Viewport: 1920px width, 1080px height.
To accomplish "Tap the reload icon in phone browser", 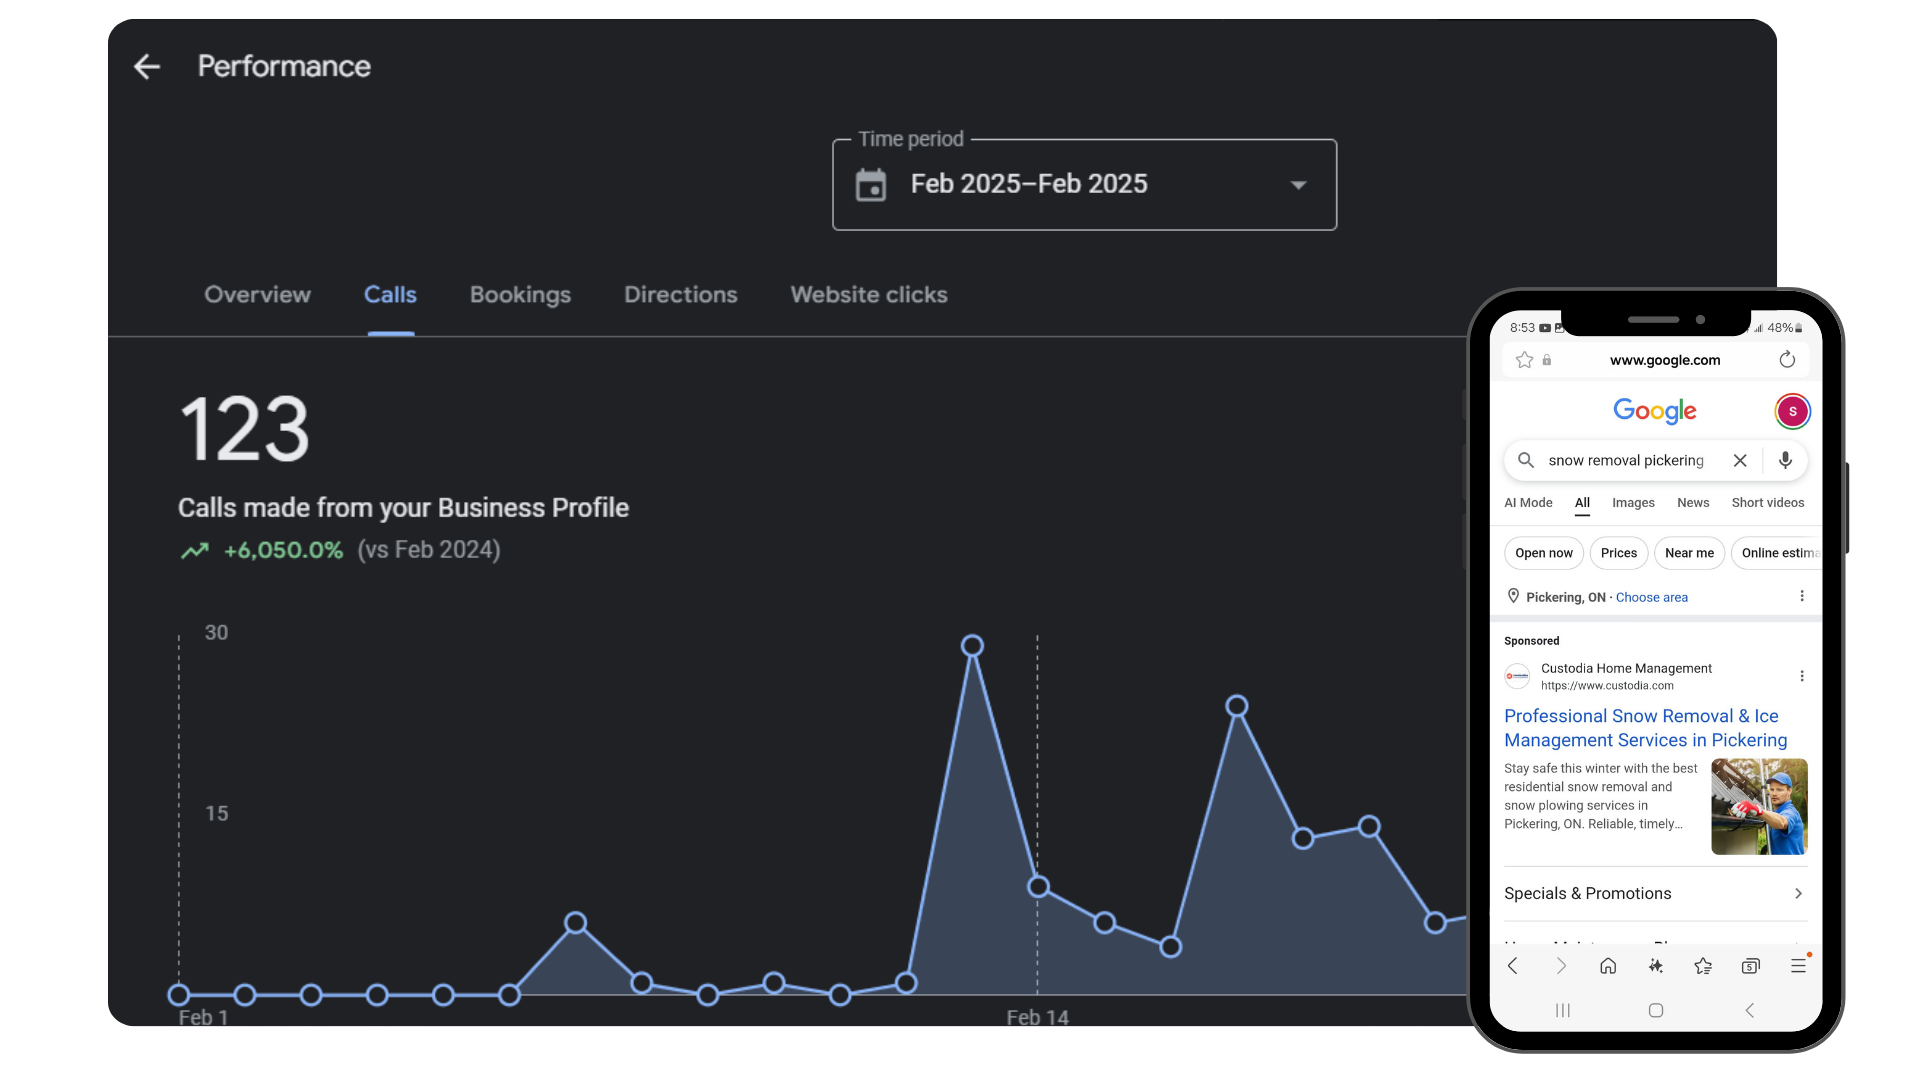I will click(1787, 360).
